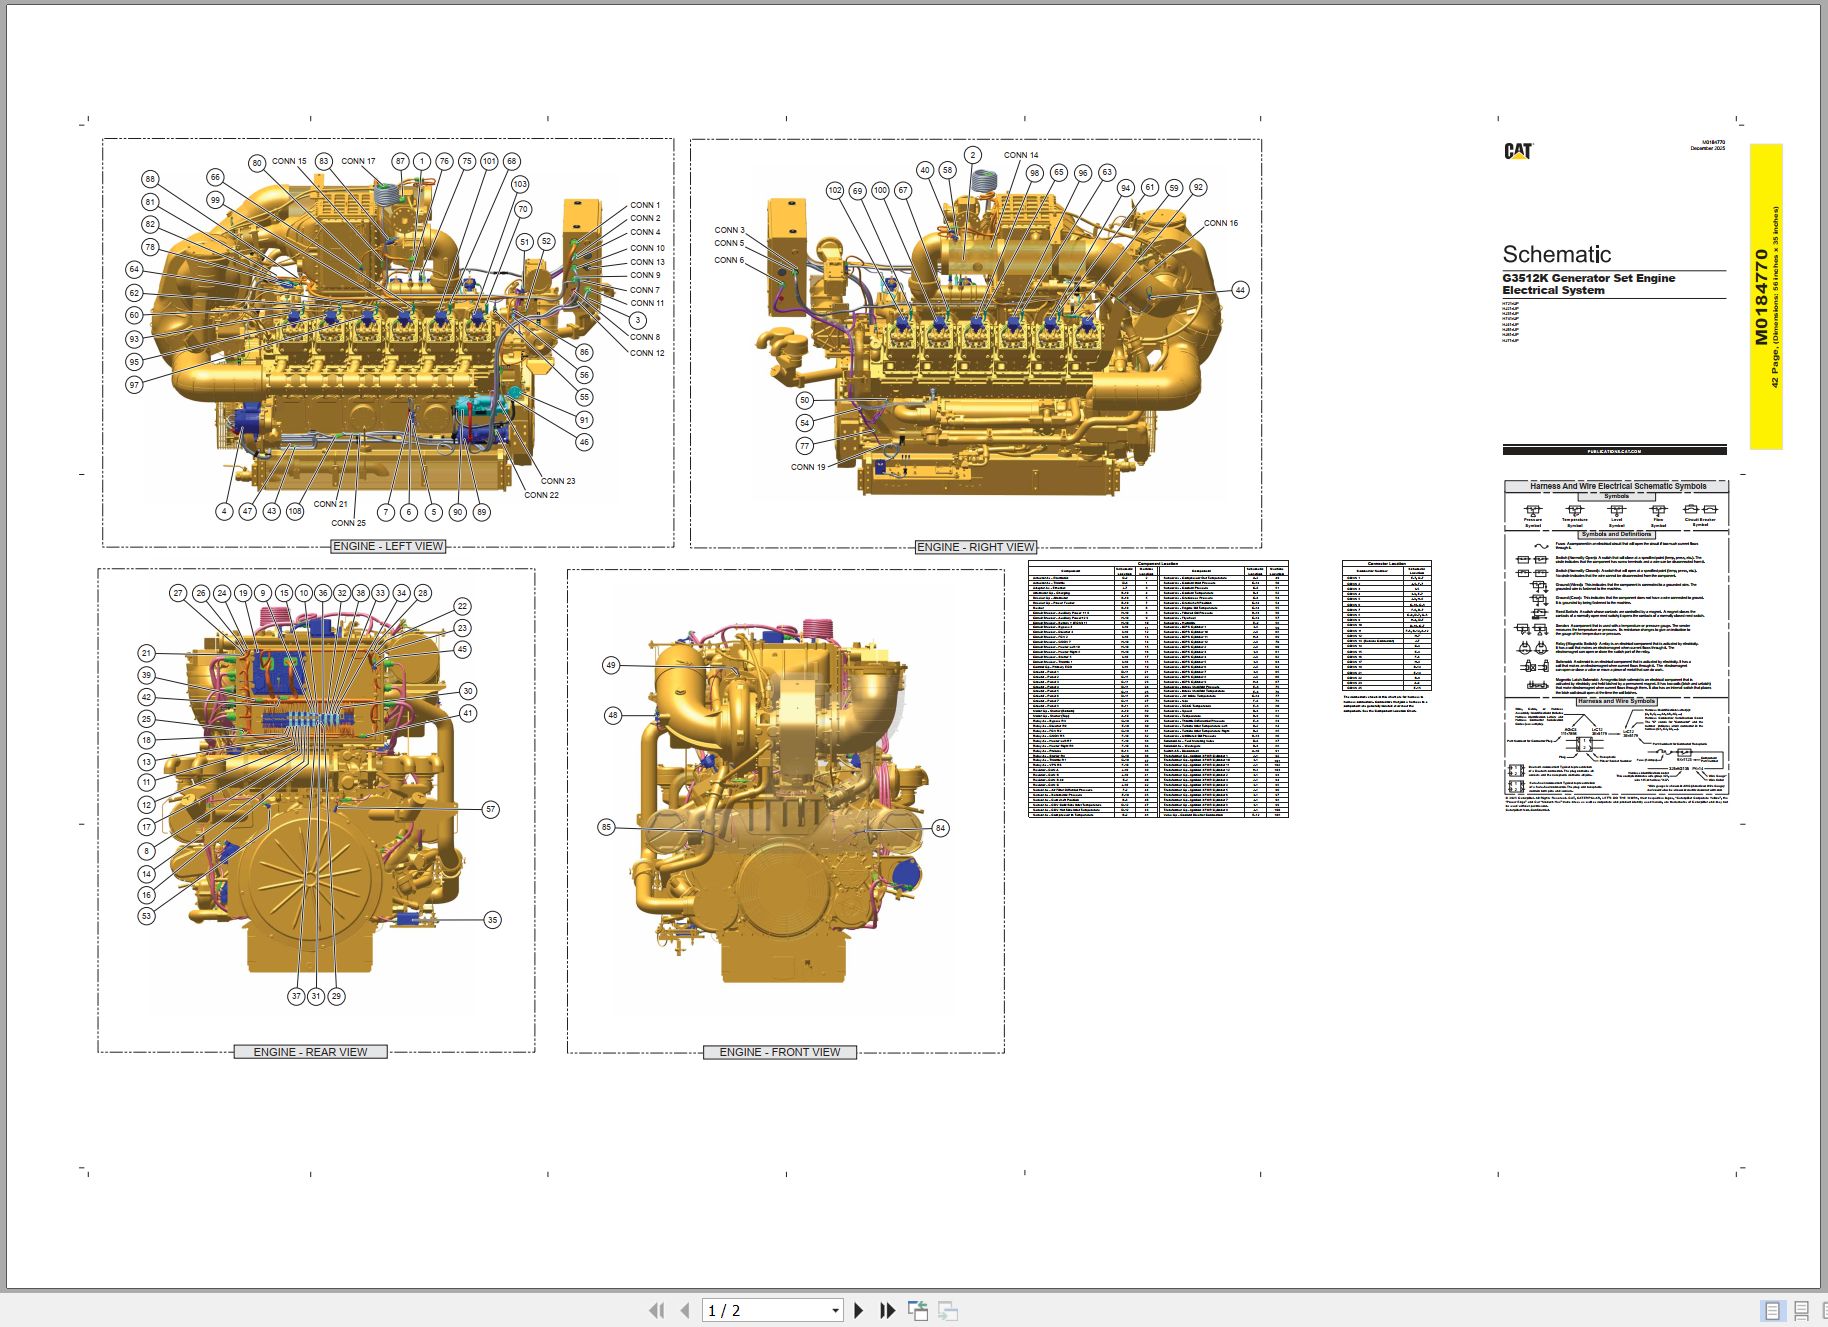Go to the first page

656,1310
